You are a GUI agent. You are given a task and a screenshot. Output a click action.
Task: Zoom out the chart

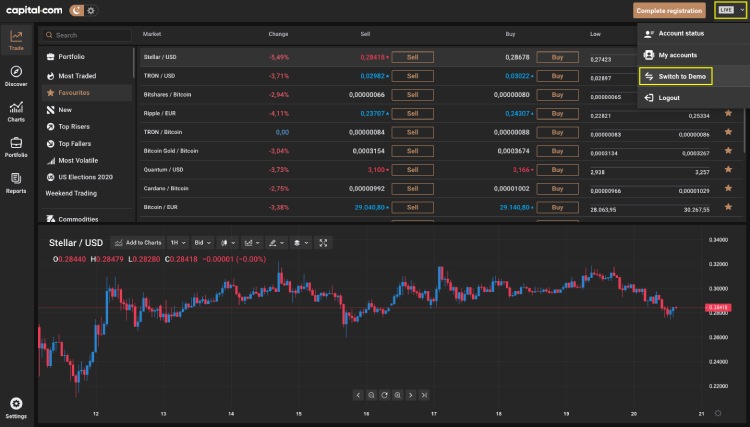pyautogui.click(x=371, y=395)
